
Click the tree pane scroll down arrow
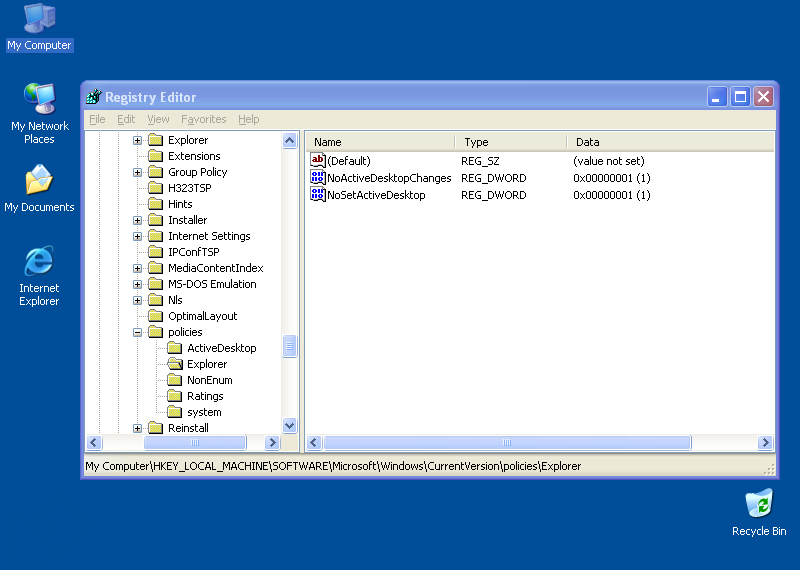tap(289, 425)
